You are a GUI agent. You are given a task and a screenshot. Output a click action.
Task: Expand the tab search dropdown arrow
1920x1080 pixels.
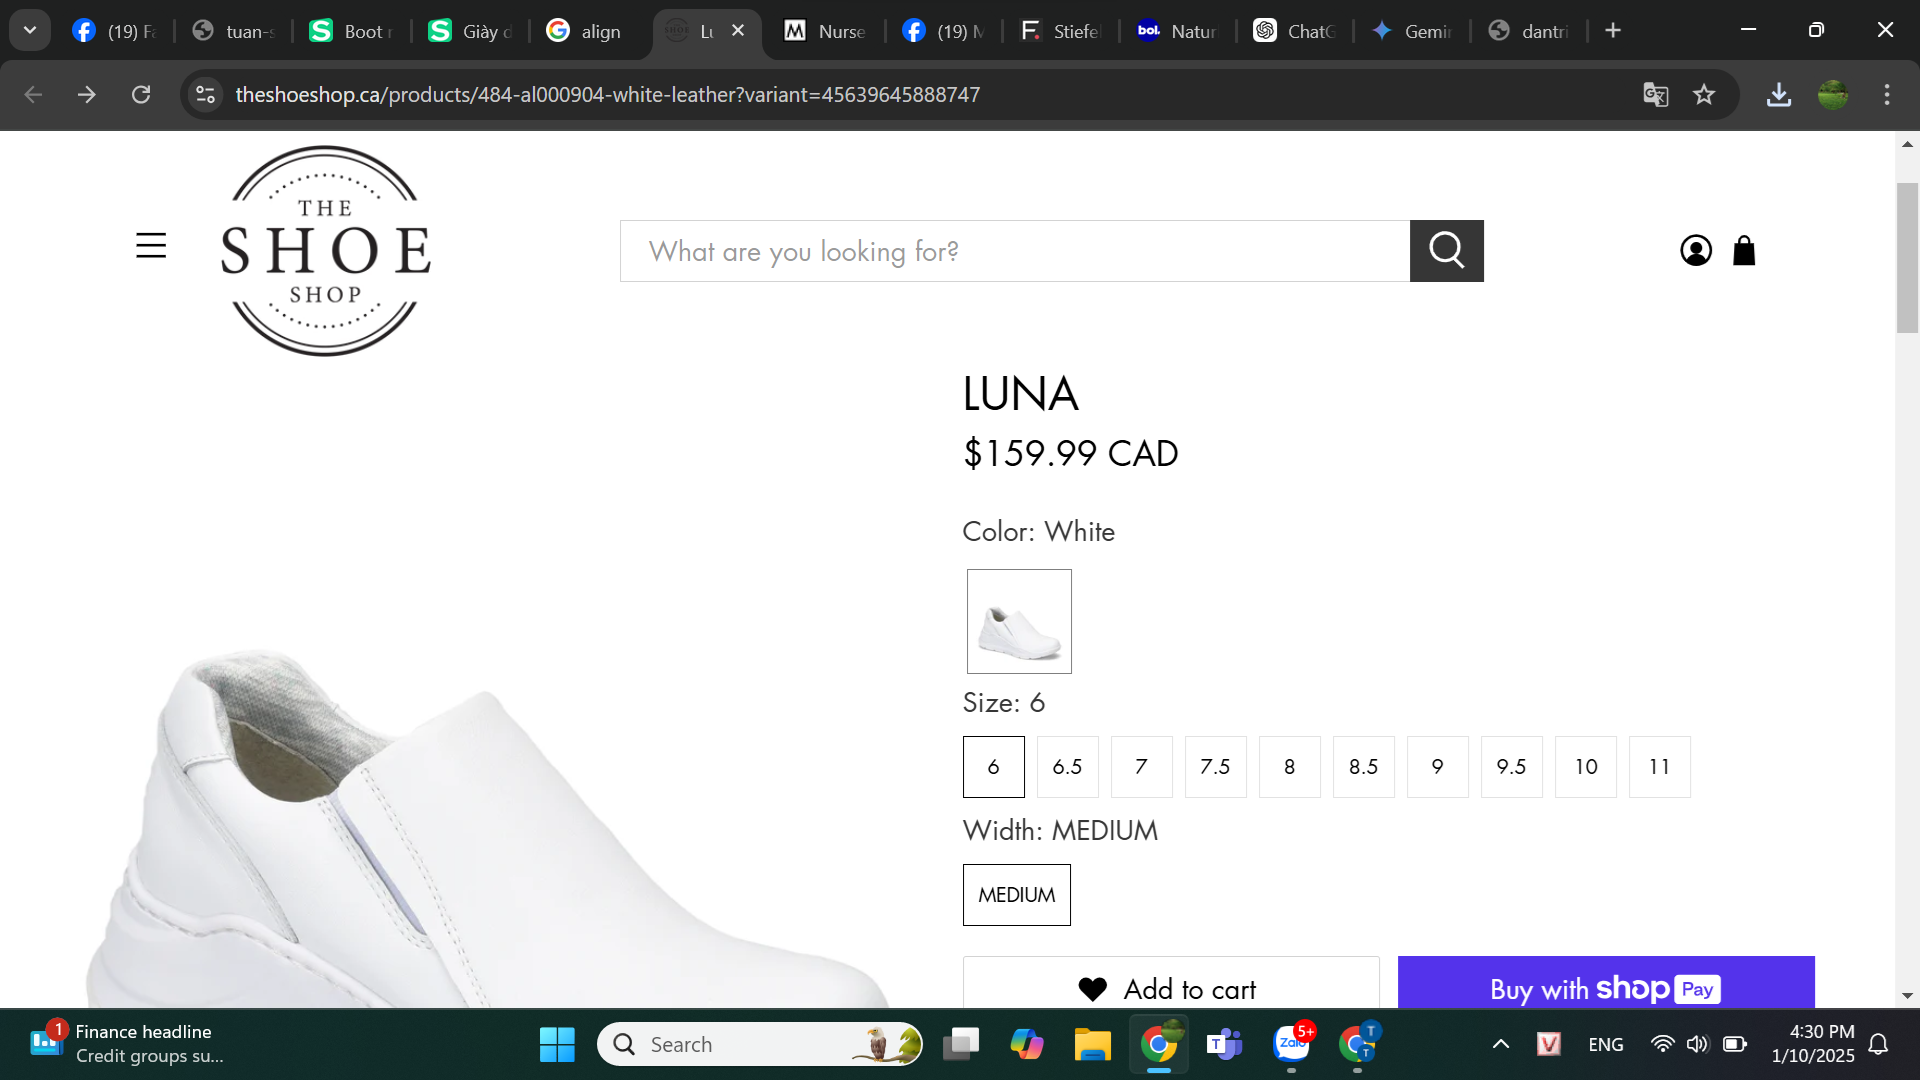coord(30,30)
